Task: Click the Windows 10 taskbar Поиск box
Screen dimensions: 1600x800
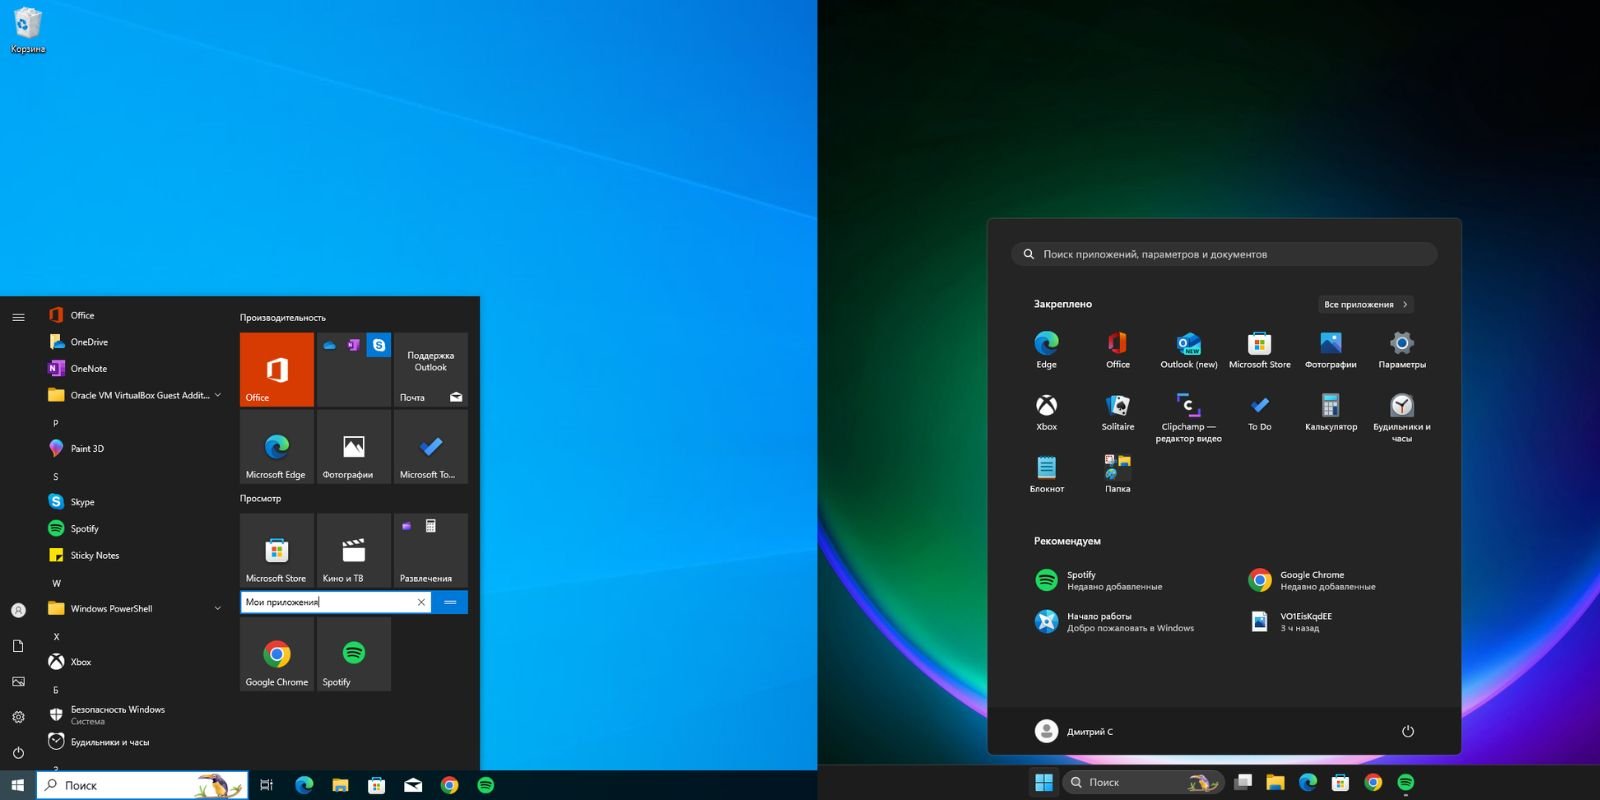Action: pyautogui.click(x=142, y=785)
